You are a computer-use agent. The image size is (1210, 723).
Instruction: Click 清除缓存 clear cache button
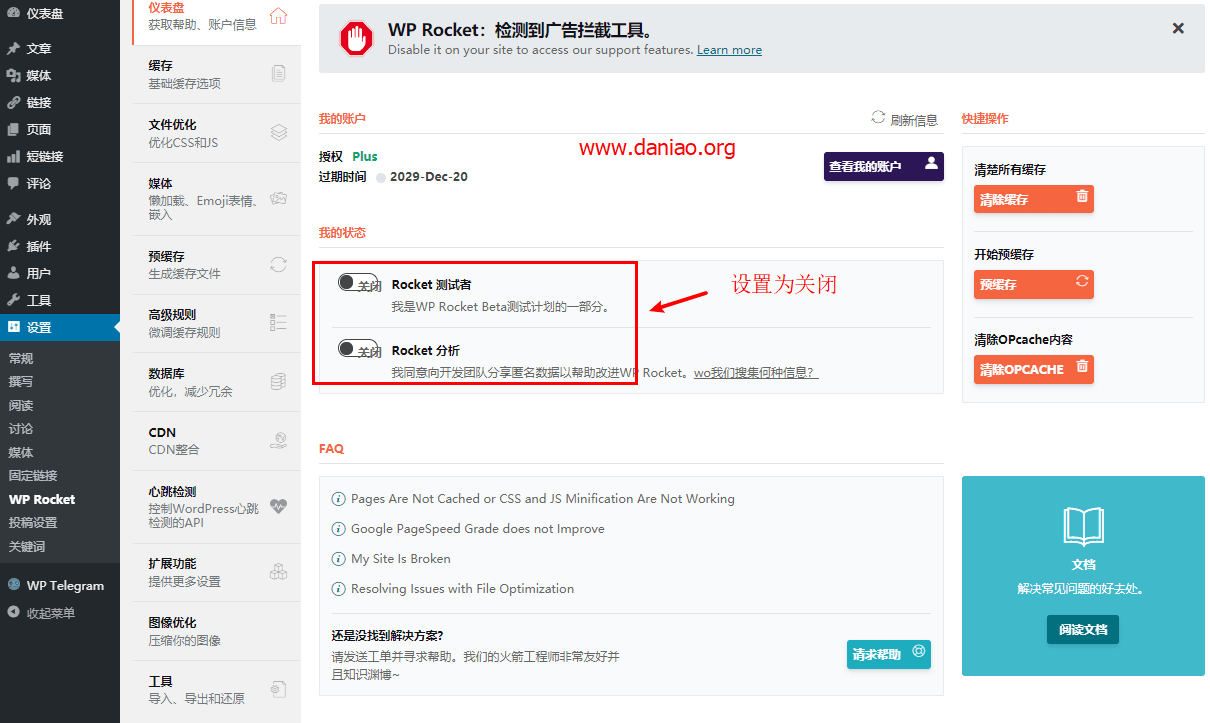pyautogui.click(x=1034, y=199)
